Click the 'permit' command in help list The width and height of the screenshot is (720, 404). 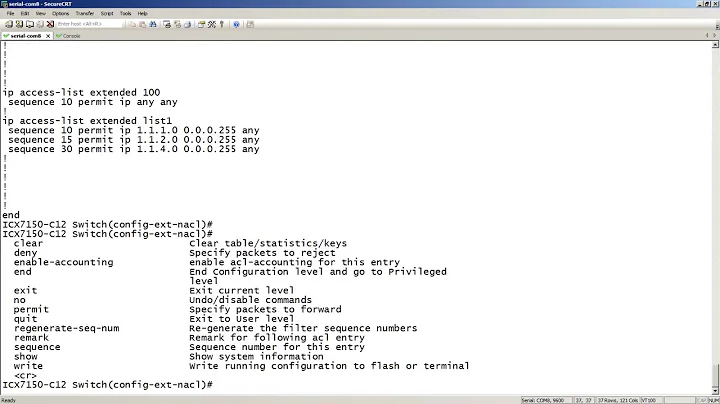[31, 309]
